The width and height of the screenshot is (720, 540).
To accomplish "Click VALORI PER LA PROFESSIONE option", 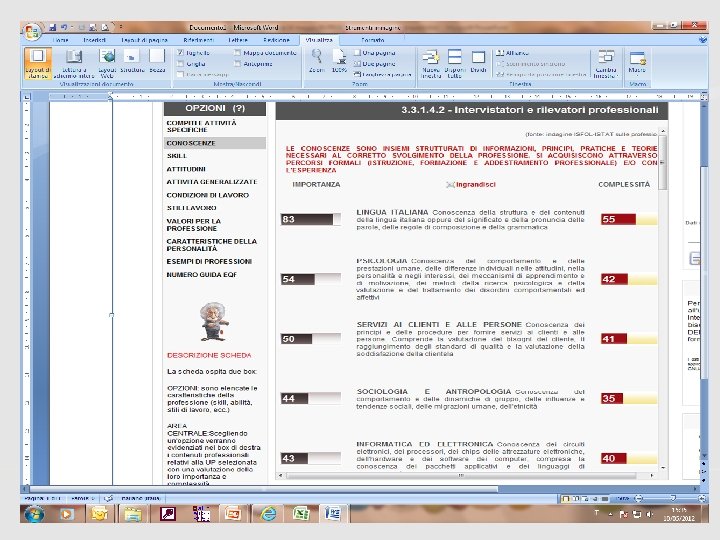I will click(193, 225).
